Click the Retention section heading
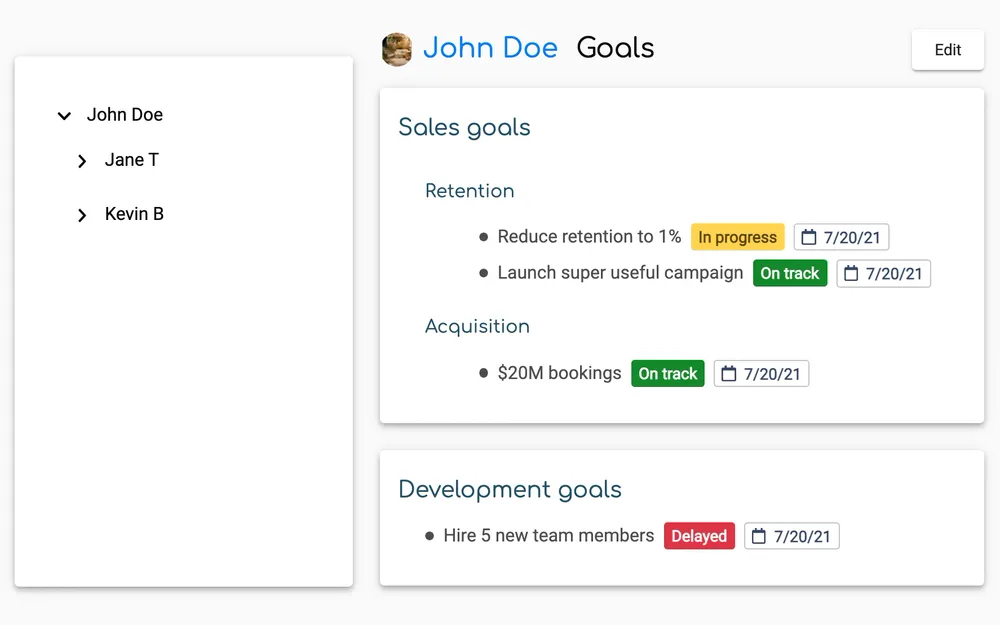The height and width of the screenshot is (625, 1000). point(469,191)
